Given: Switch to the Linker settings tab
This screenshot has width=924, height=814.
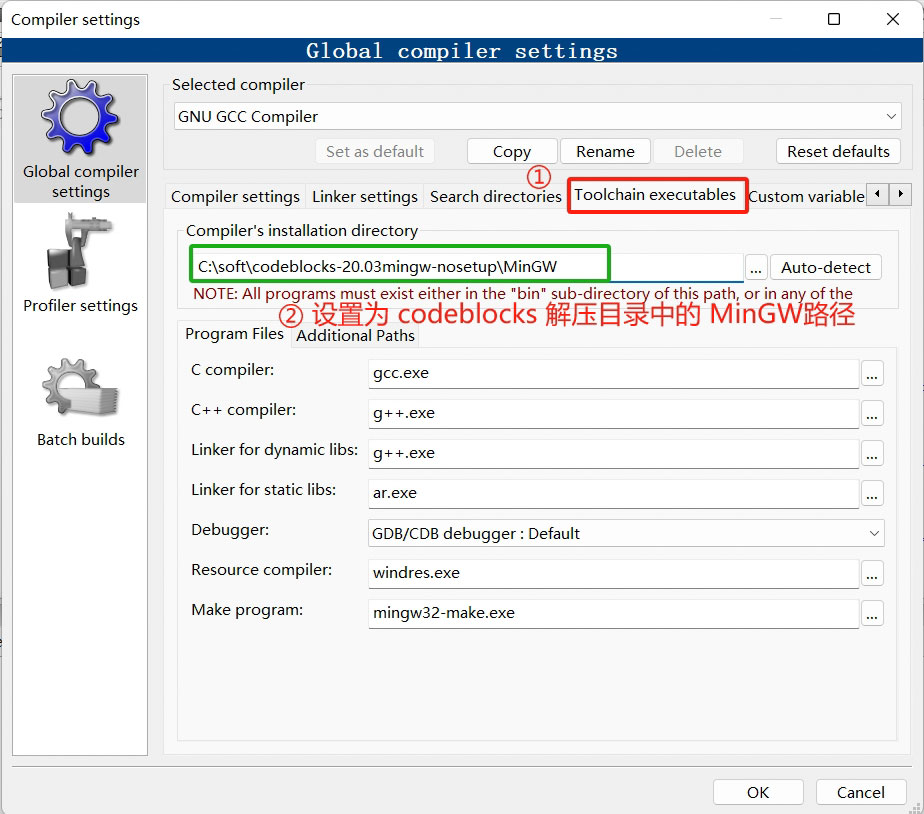Looking at the screenshot, I should [x=365, y=196].
